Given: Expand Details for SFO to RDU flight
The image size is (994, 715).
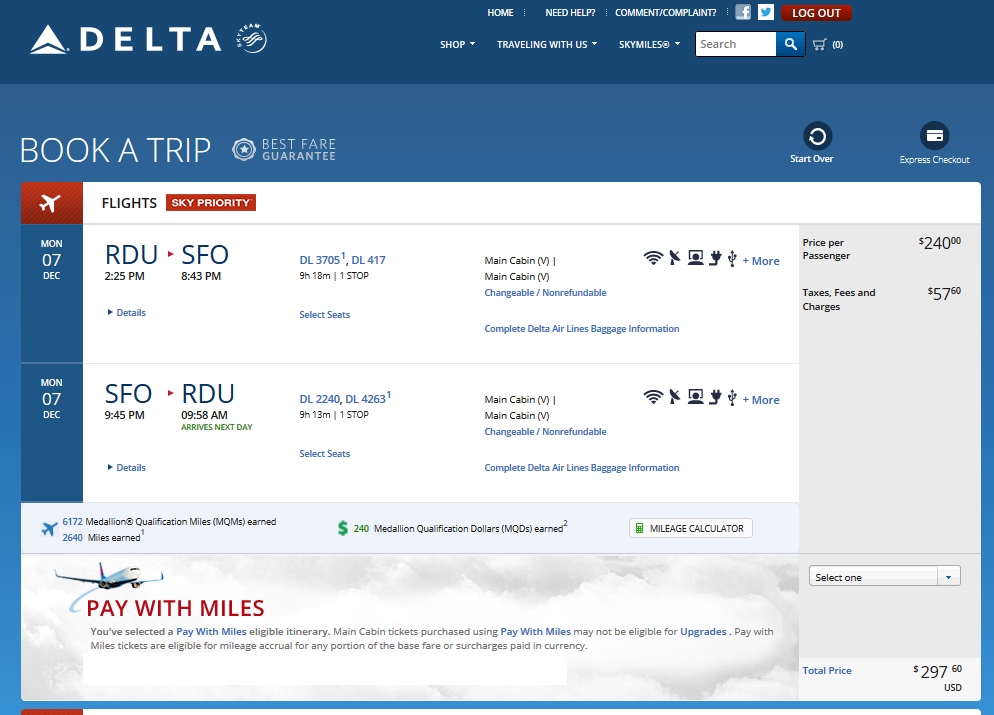Looking at the screenshot, I should click(x=127, y=468).
